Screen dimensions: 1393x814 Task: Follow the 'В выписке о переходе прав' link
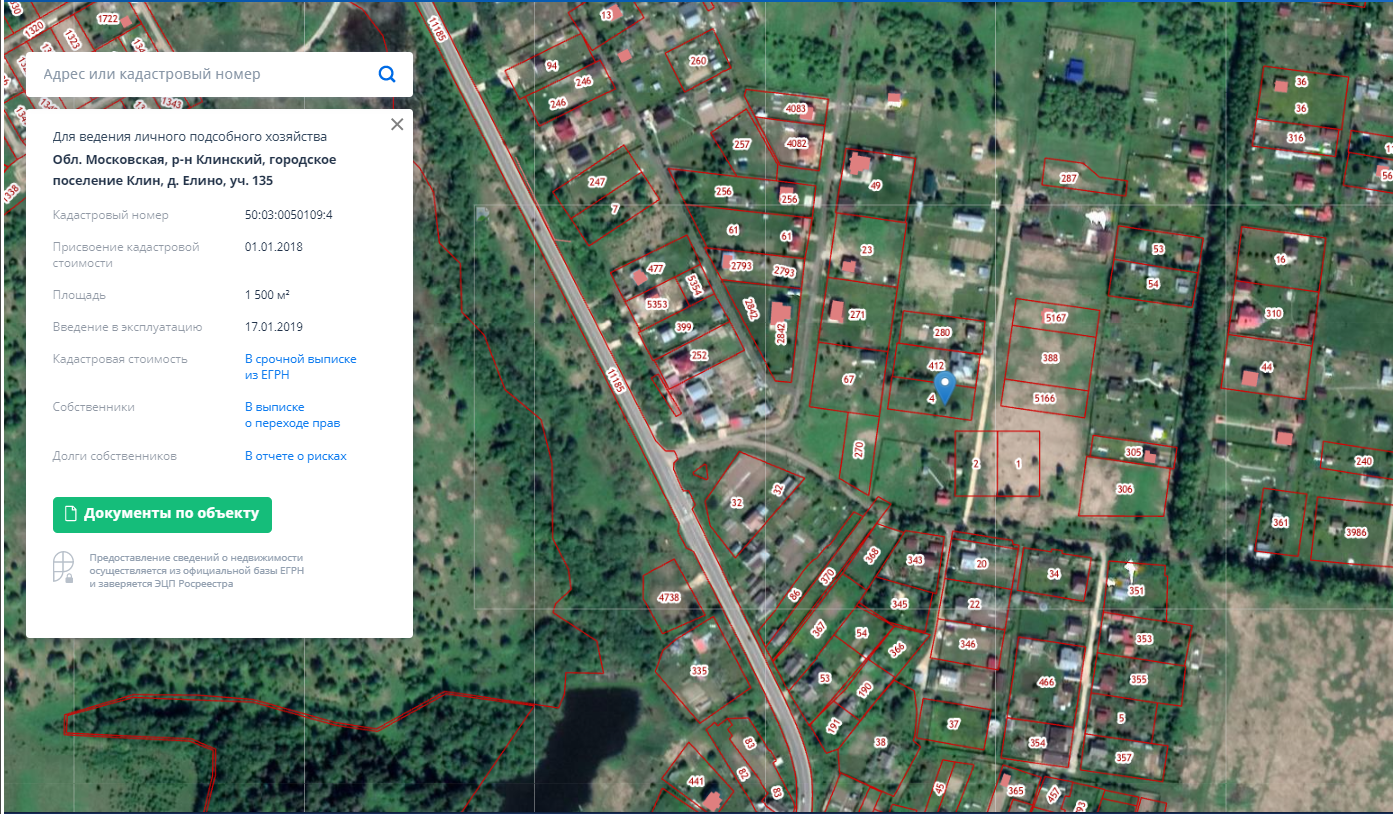click(x=293, y=415)
